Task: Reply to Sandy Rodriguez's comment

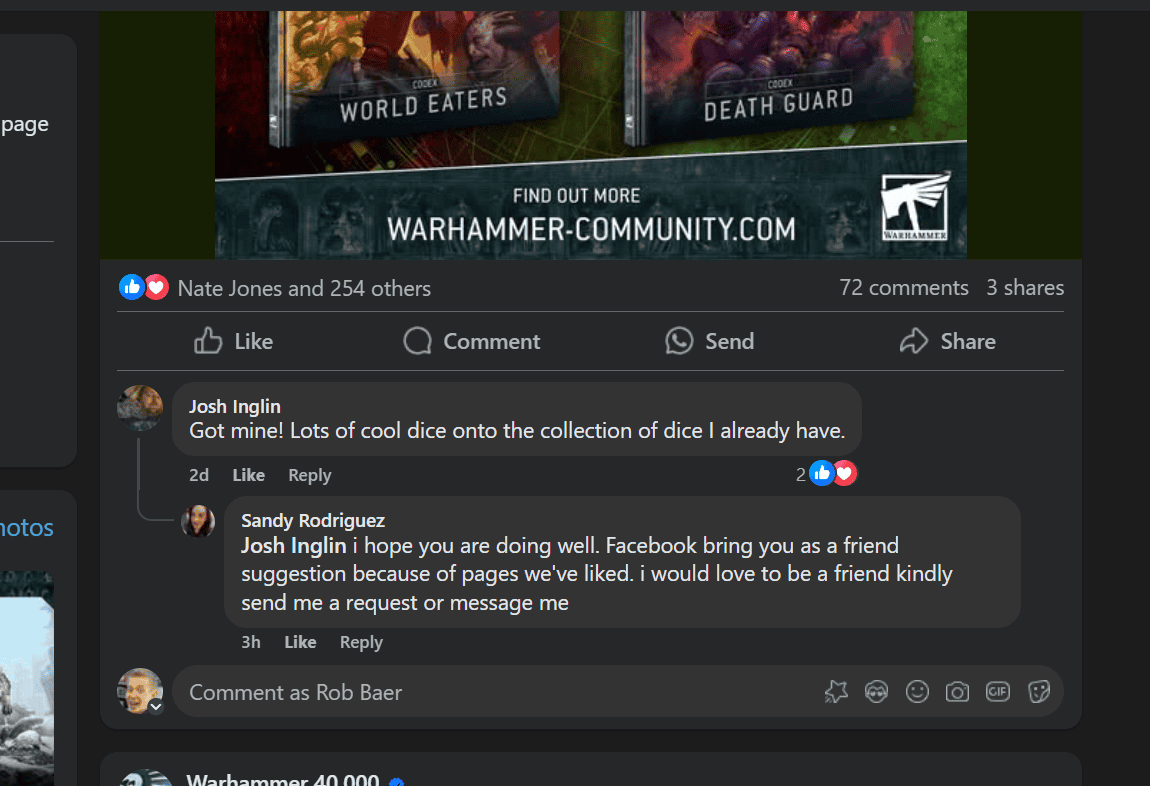Action: (x=361, y=642)
